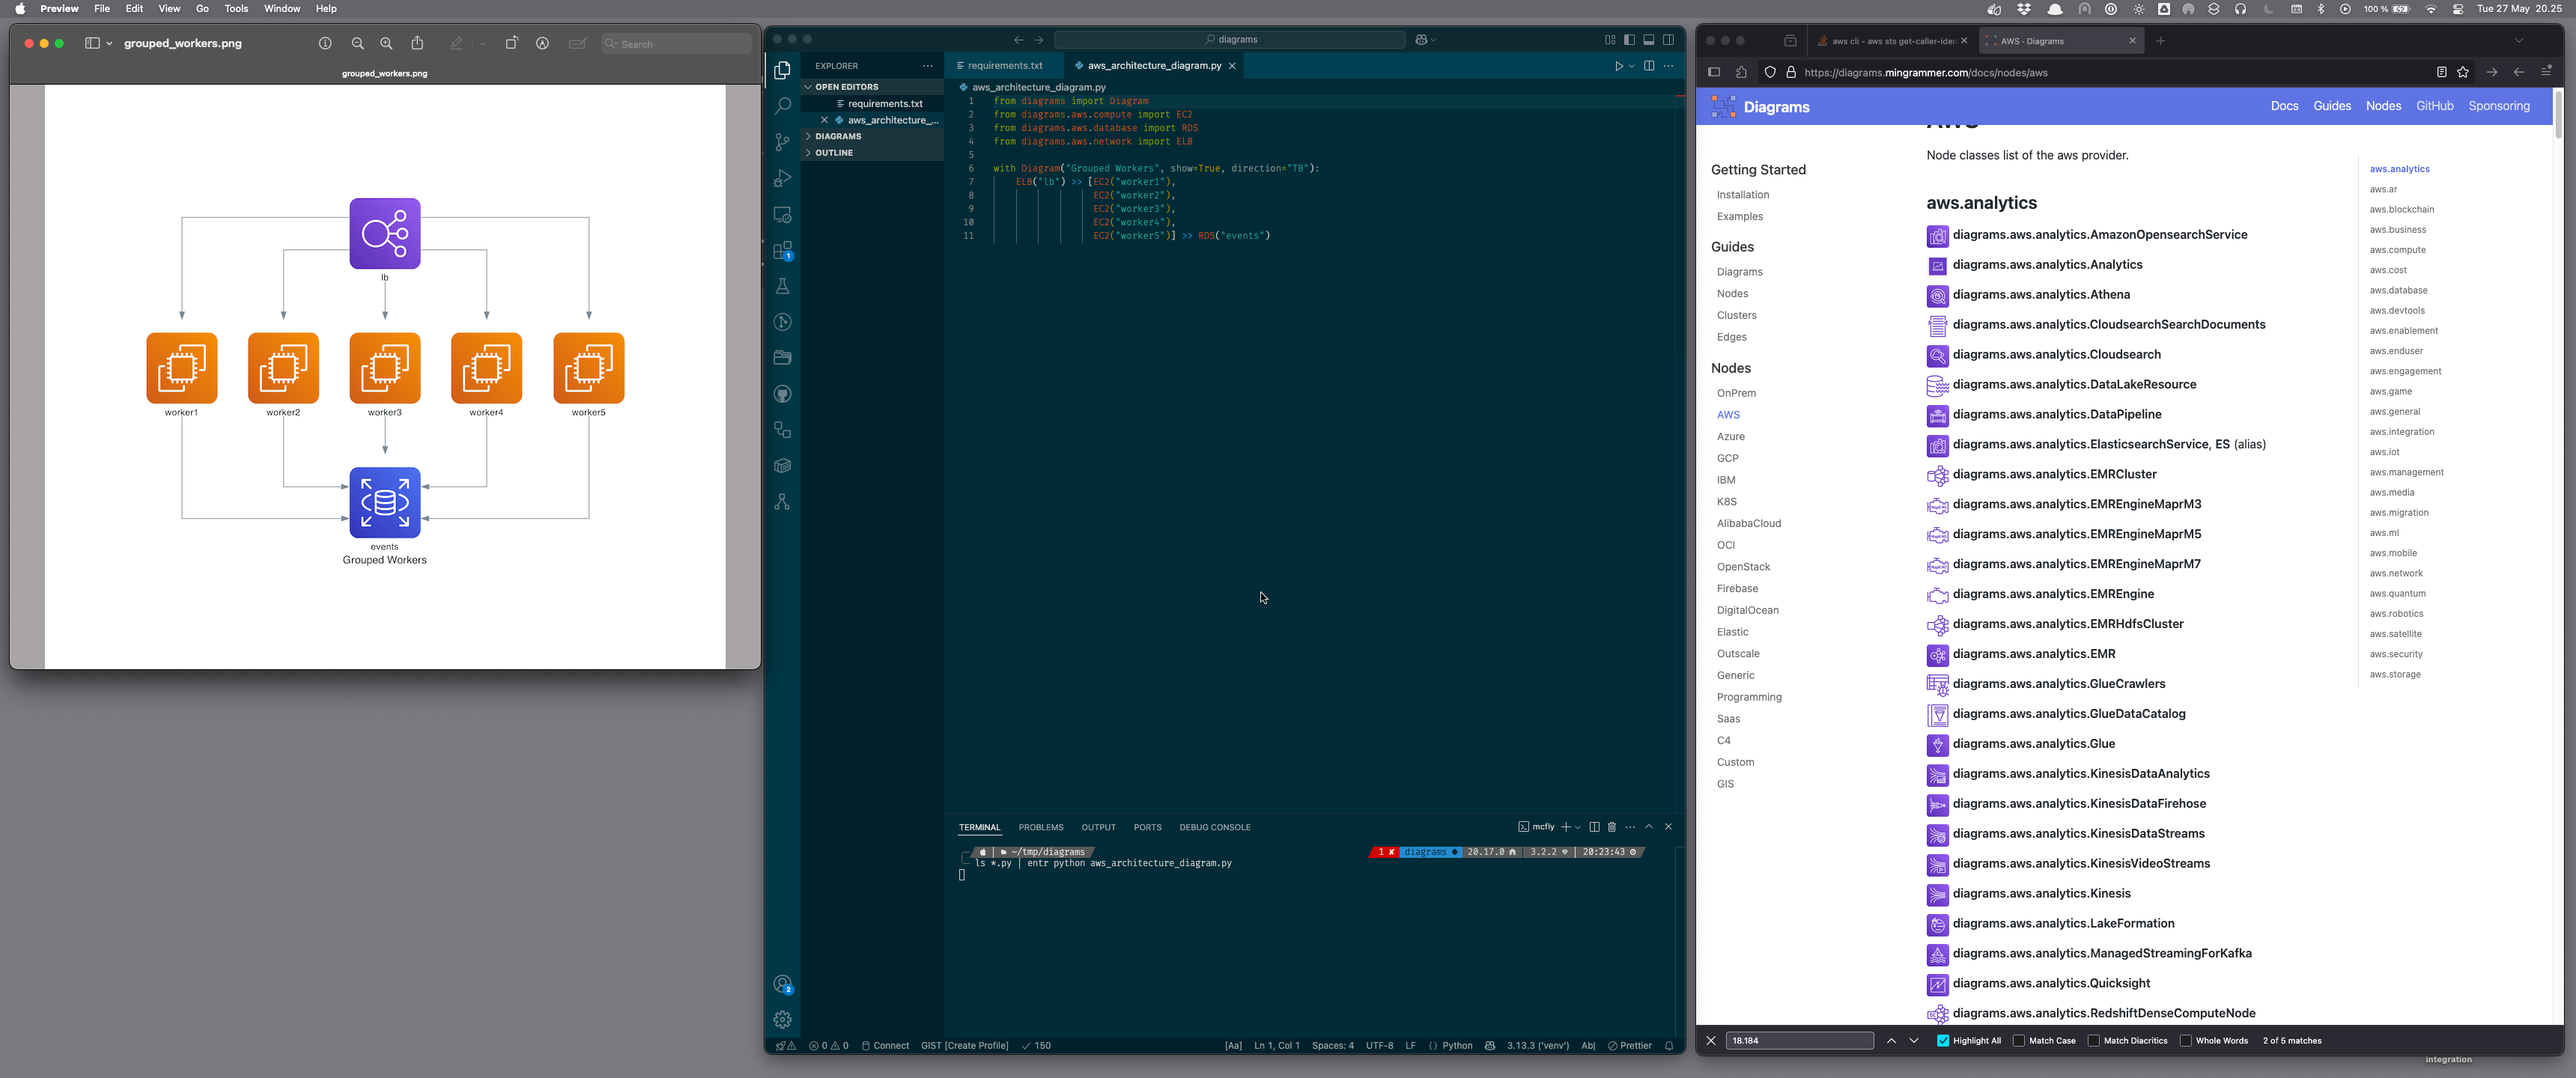
Task: Open Tools menu in macOS menu bar
Action: pos(235,9)
